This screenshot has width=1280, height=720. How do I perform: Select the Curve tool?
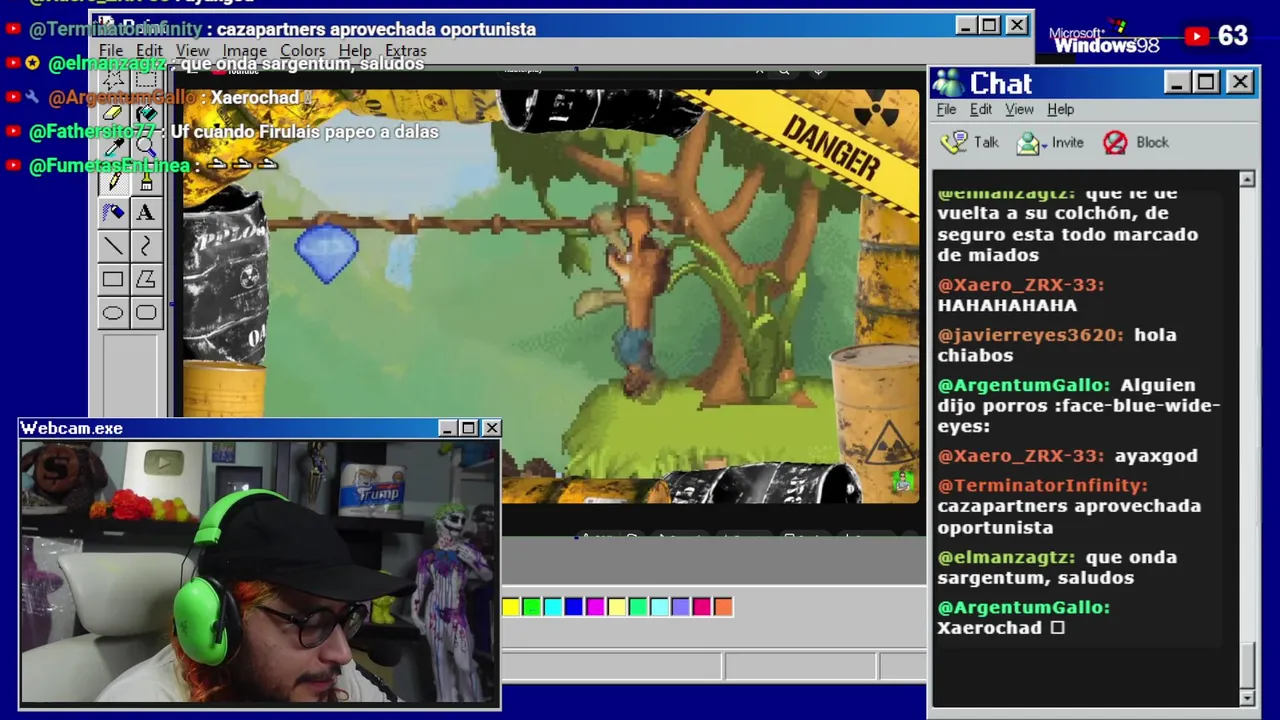(x=146, y=246)
